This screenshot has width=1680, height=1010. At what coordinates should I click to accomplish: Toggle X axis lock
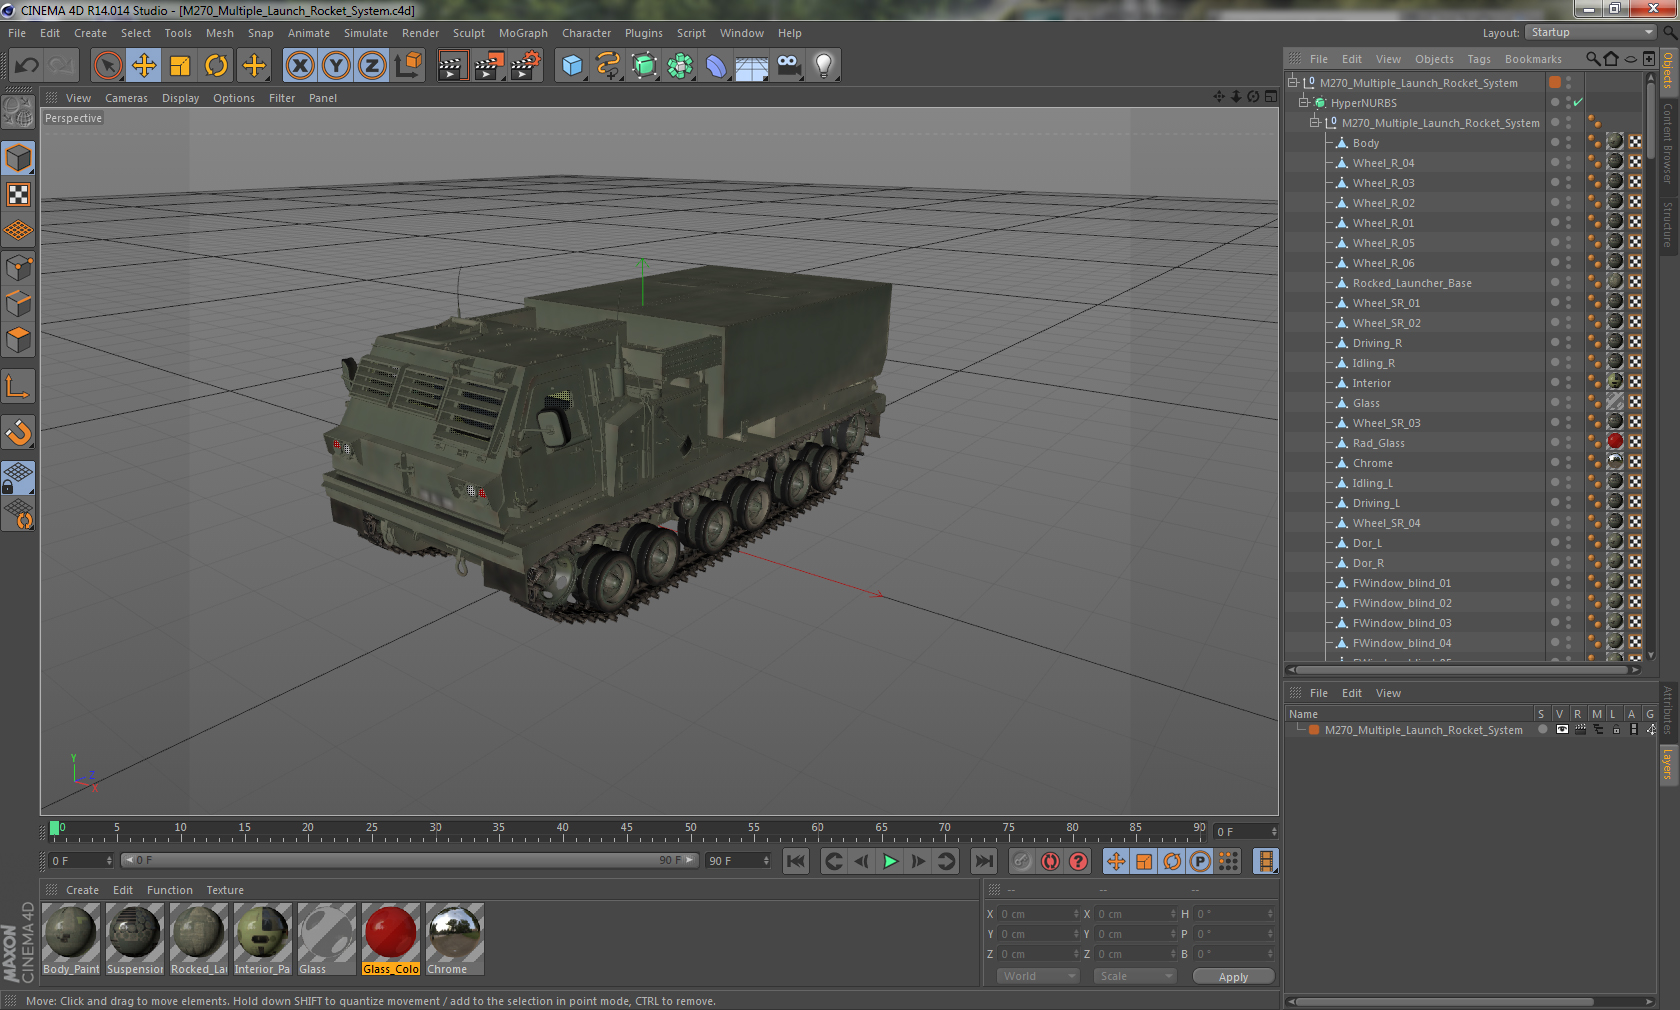[300, 66]
